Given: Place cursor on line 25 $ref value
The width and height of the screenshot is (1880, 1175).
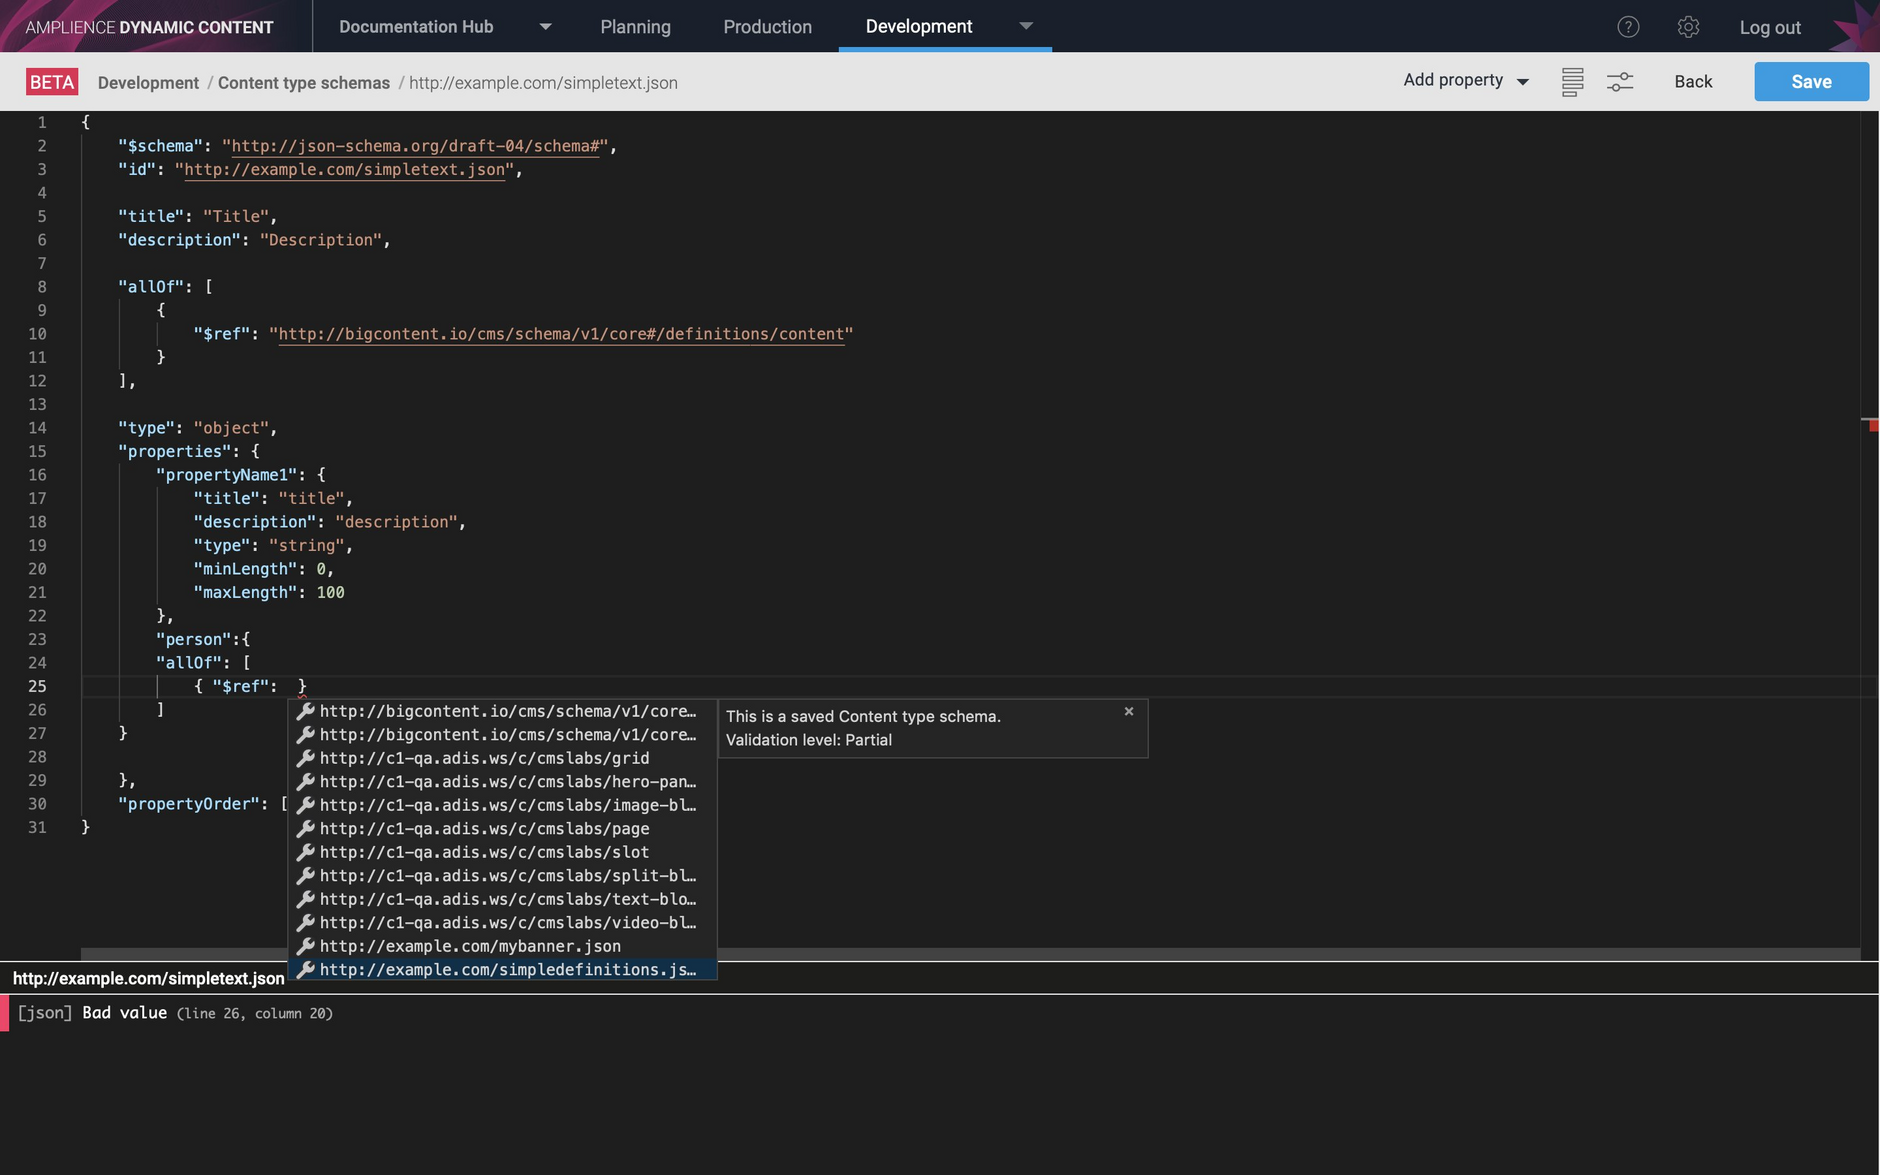Looking at the screenshot, I should coord(288,686).
